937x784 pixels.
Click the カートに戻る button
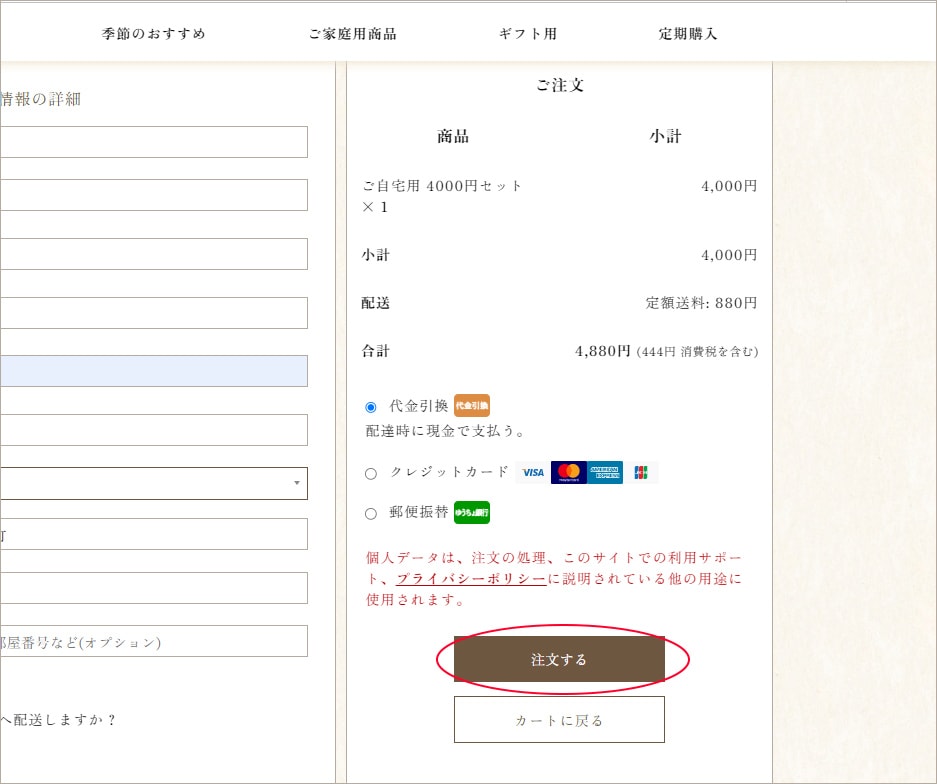pos(559,720)
